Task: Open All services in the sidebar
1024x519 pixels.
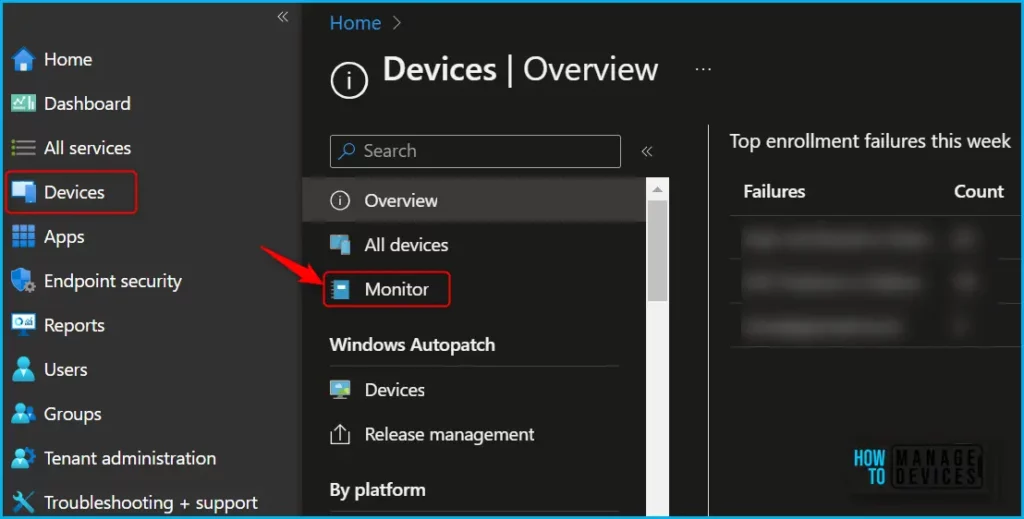Action: pos(88,148)
